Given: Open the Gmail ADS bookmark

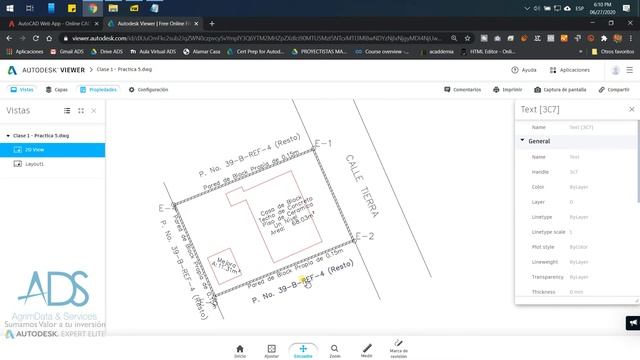Looking at the screenshot, I should (x=67, y=52).
